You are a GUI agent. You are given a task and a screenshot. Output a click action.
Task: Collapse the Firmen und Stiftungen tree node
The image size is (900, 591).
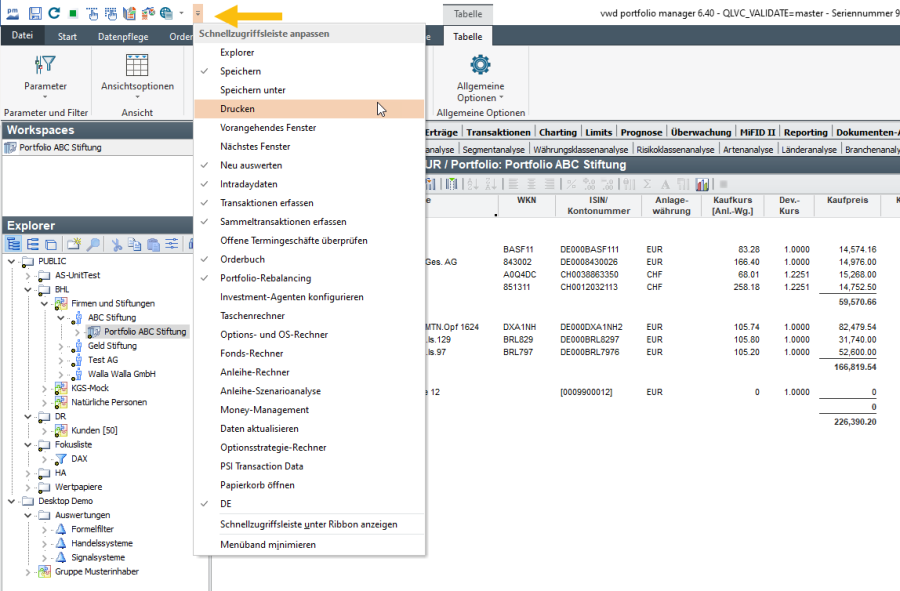click(x=45, y=303)
